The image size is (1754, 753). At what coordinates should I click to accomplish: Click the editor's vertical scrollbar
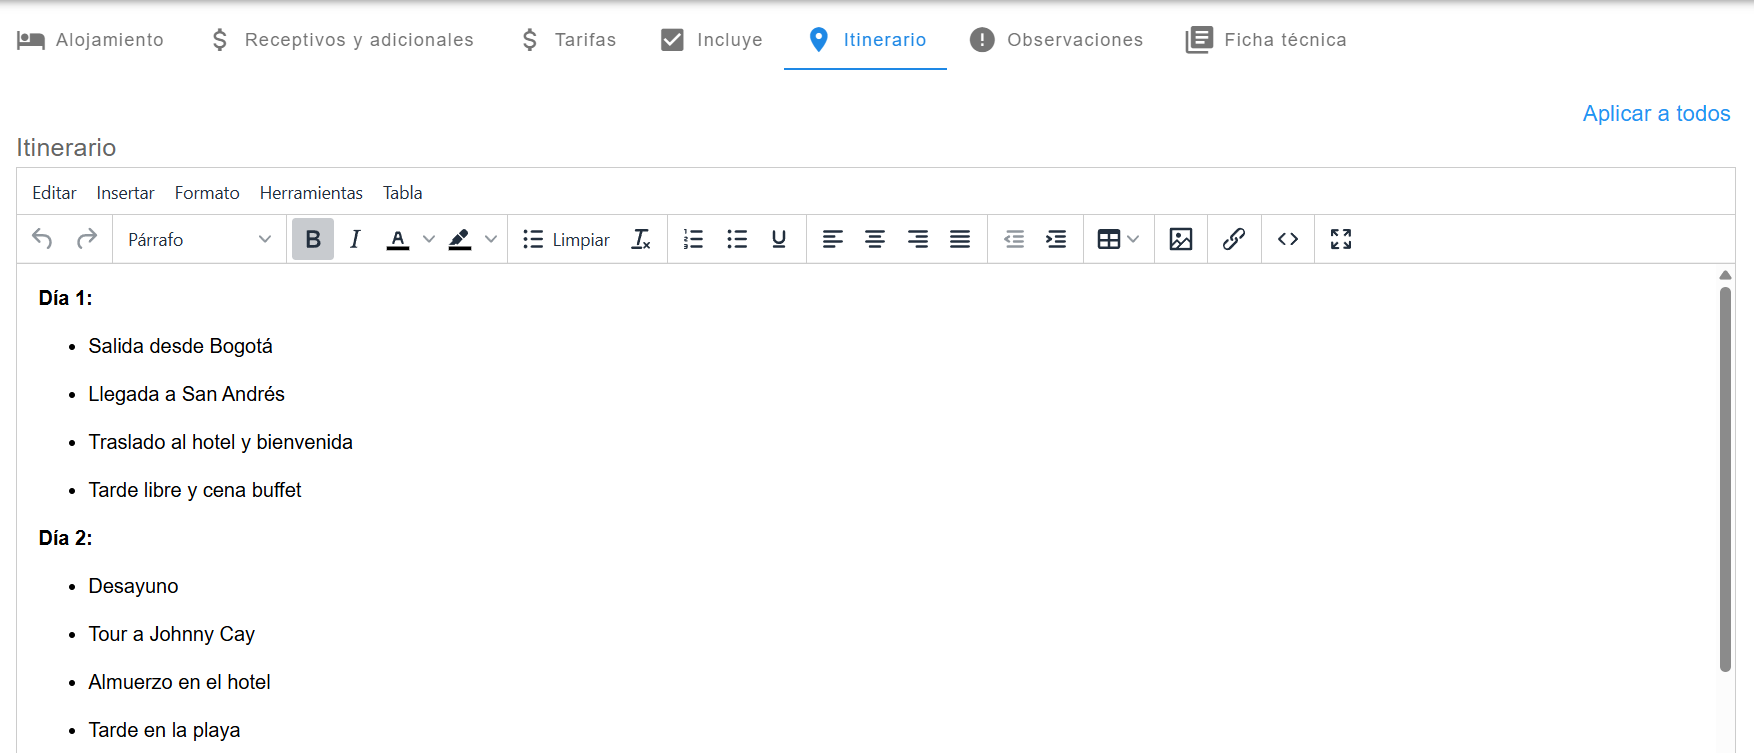tap(1725, 480)
